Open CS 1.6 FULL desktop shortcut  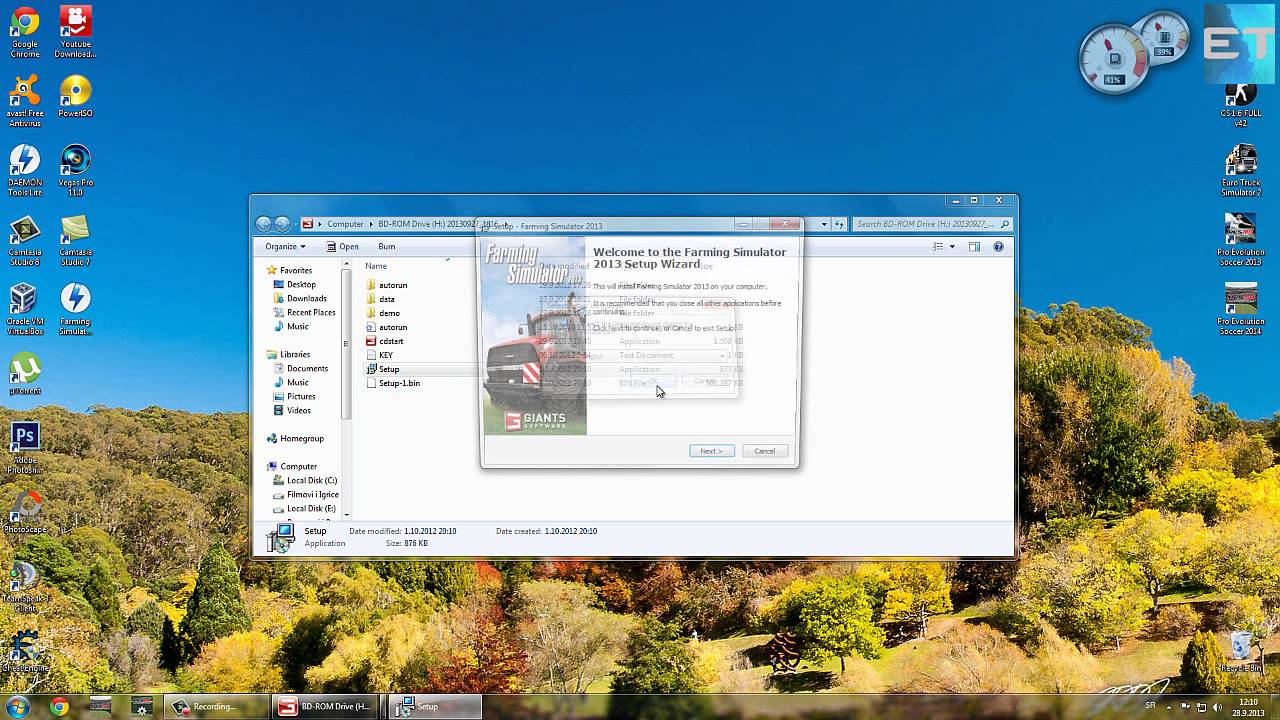click(1240, 103)
